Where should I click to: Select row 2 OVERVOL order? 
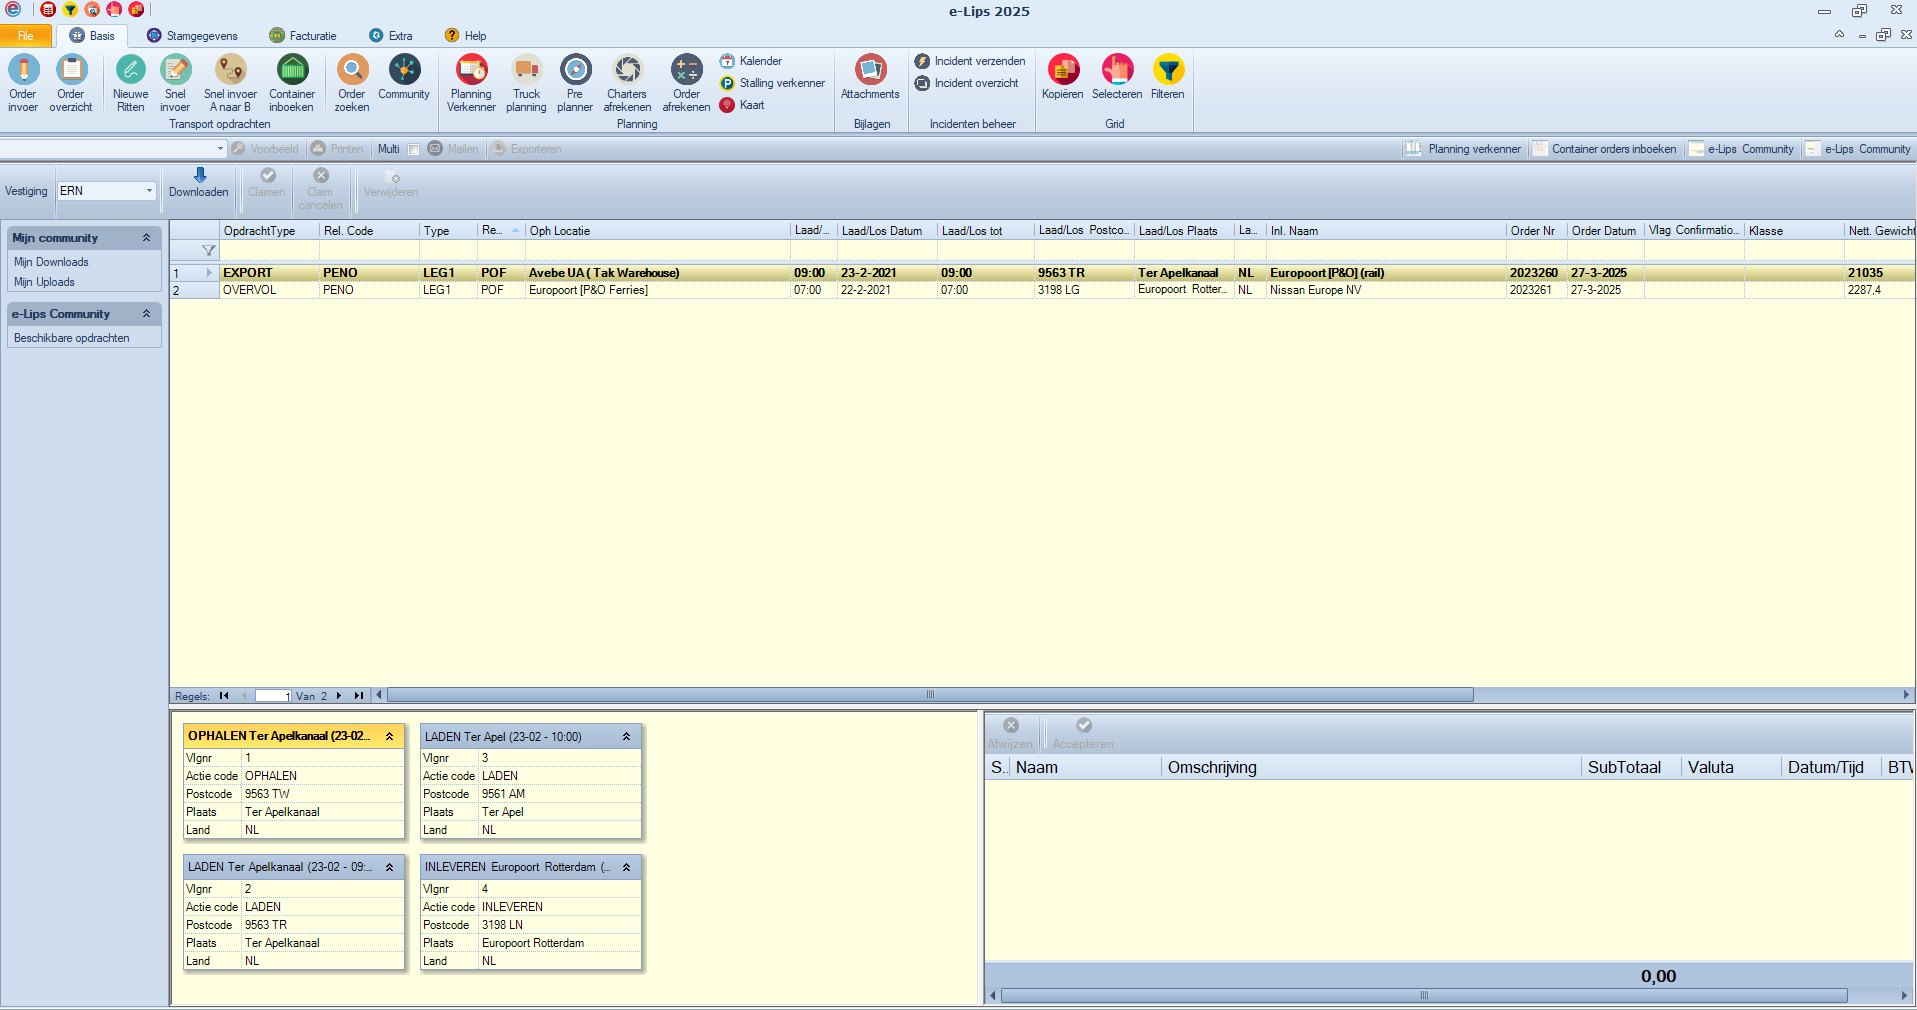1042,290
